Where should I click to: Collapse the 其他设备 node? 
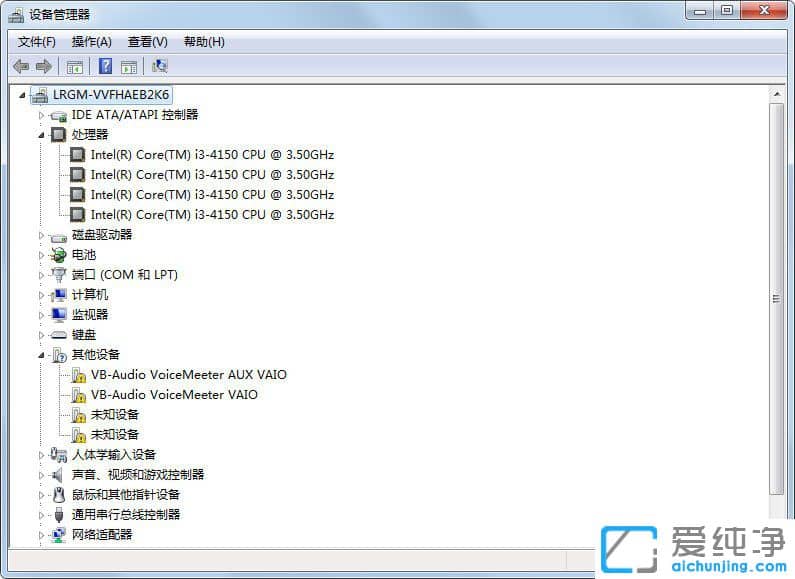tap(42, 355)
